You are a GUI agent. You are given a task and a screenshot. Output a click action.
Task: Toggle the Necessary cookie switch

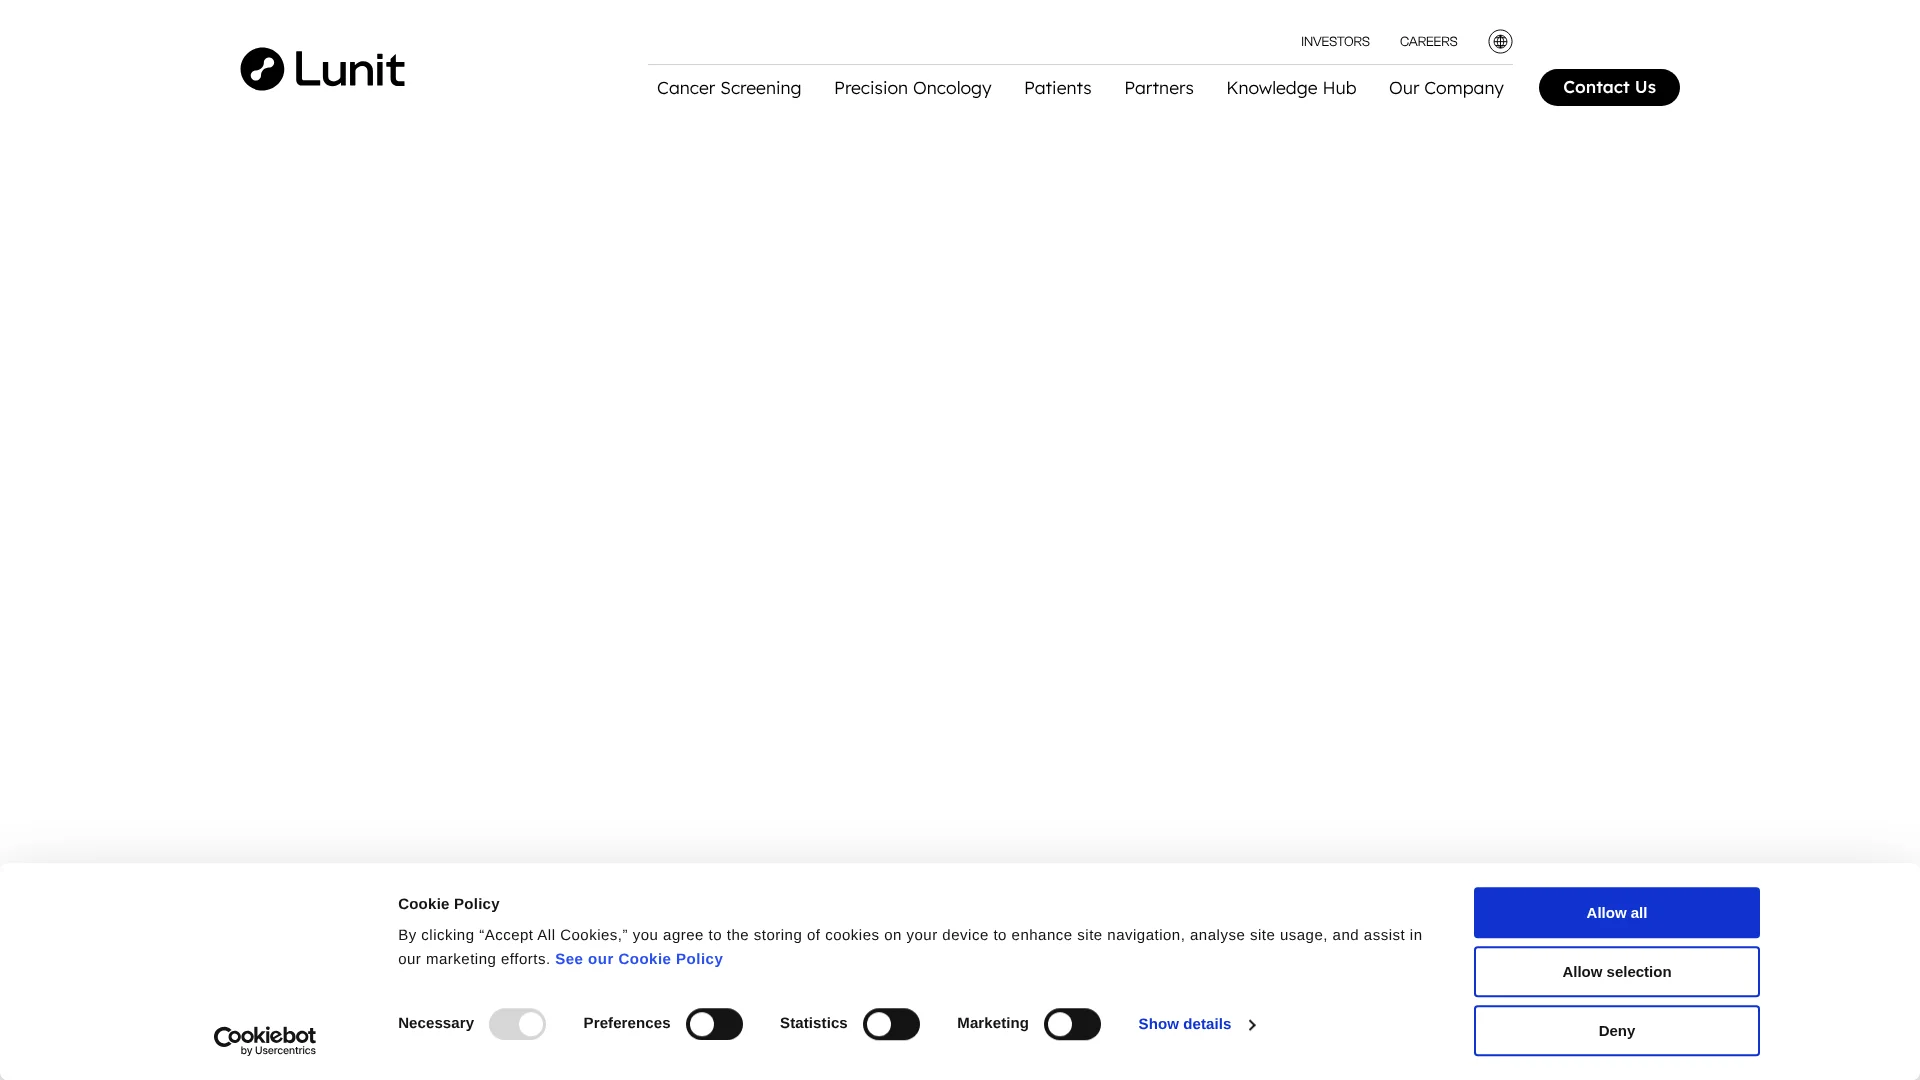517,1024
